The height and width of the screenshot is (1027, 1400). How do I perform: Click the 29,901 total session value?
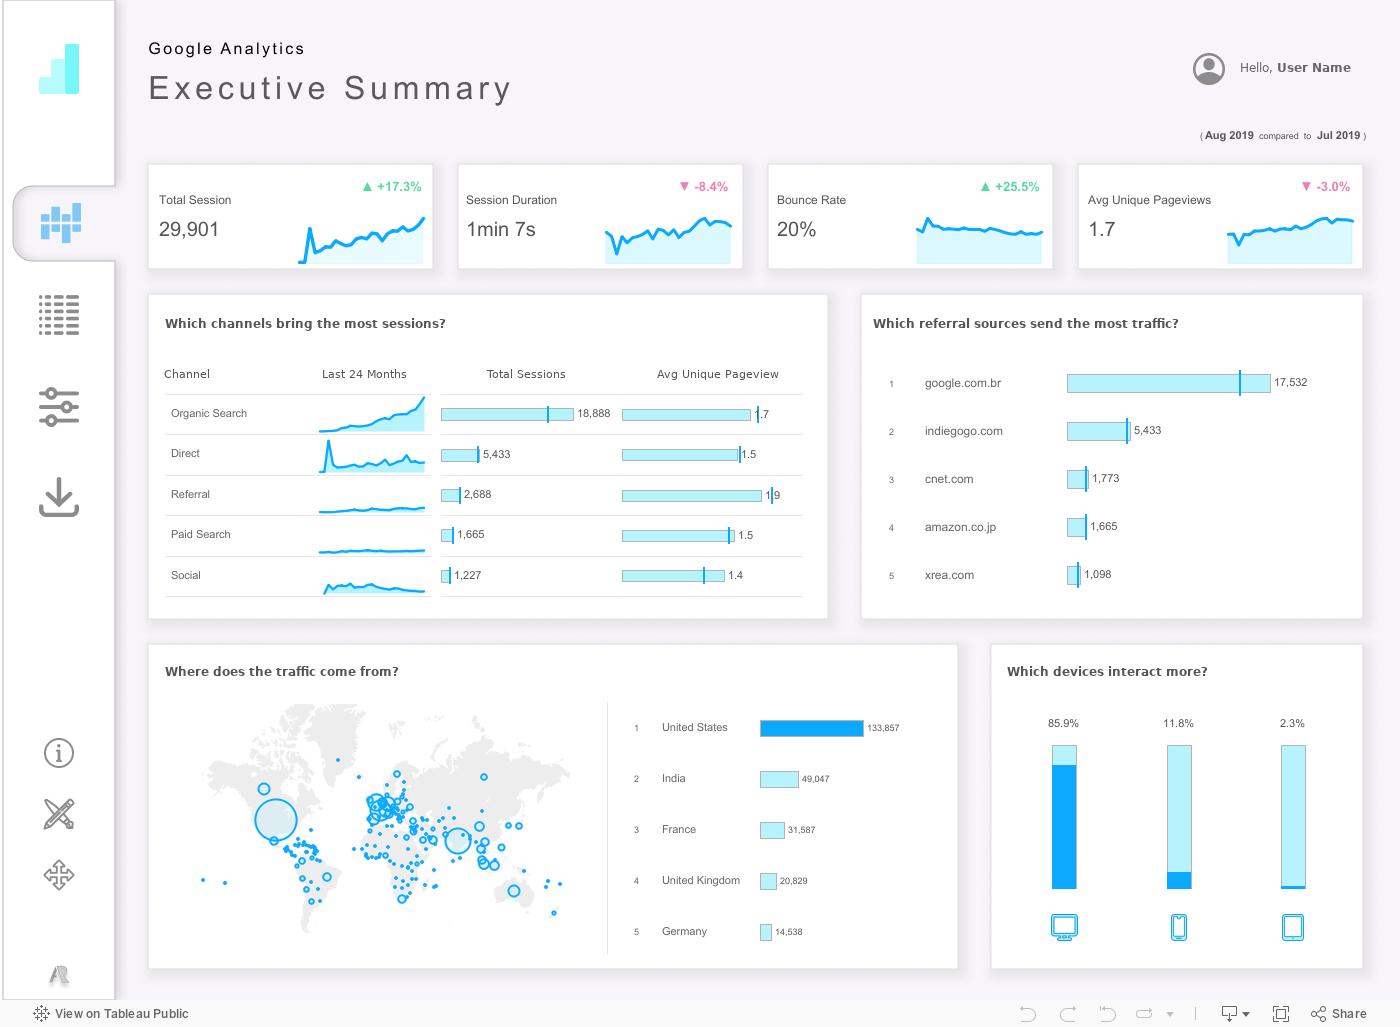[188, 229]
